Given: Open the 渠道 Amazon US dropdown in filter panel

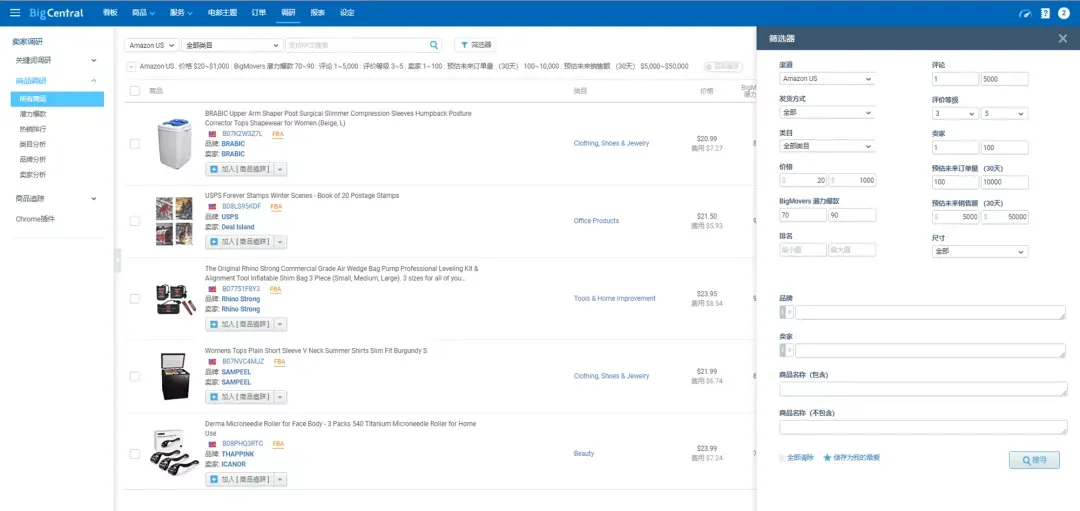Looking at the screenshot, I should [827, 79].
